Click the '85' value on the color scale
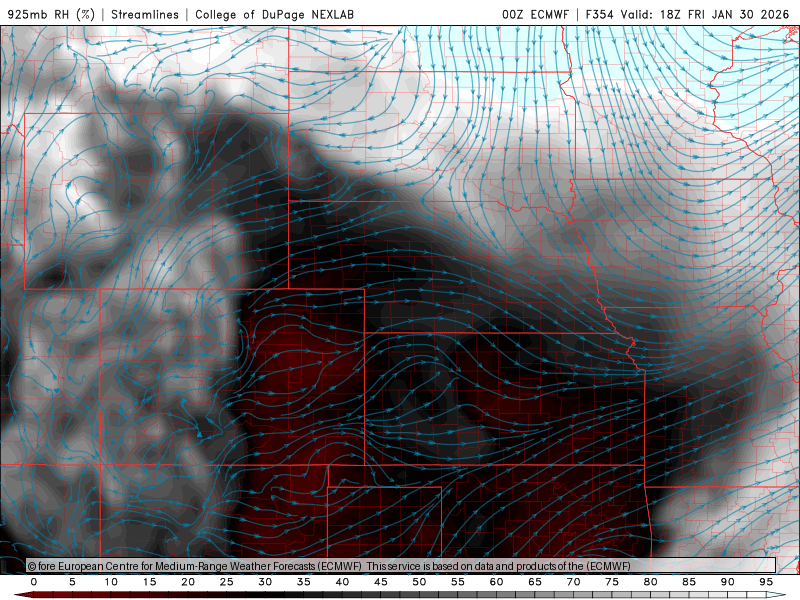Screen dimensions: 800x600 (689, 582)
